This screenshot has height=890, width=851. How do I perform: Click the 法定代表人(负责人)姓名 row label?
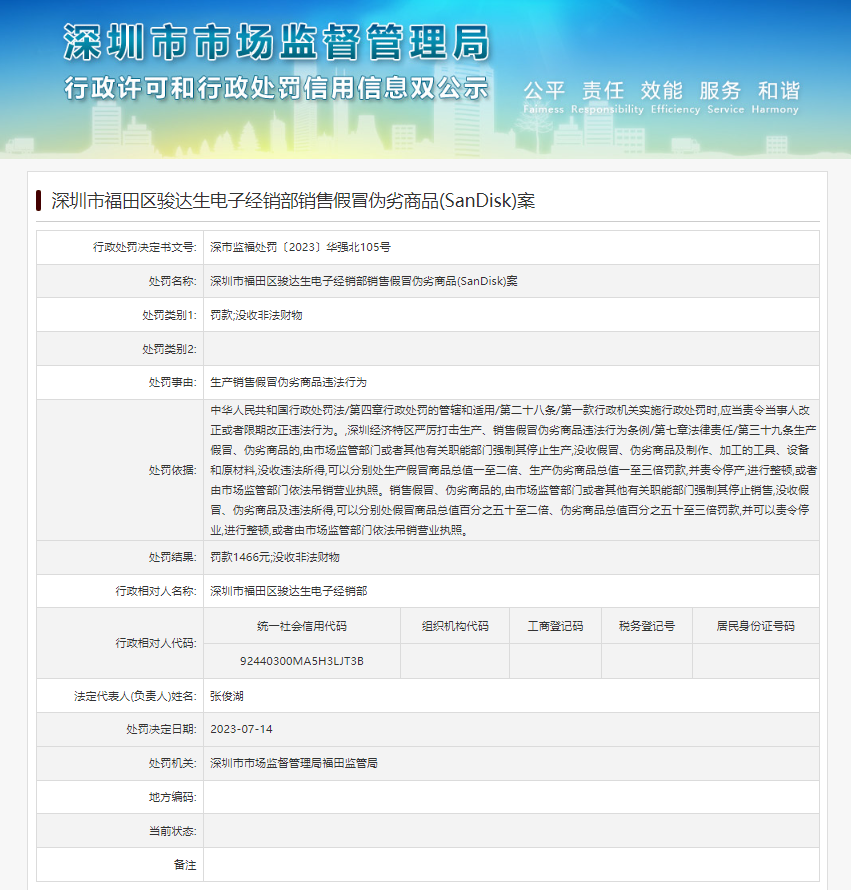(135, 696)
